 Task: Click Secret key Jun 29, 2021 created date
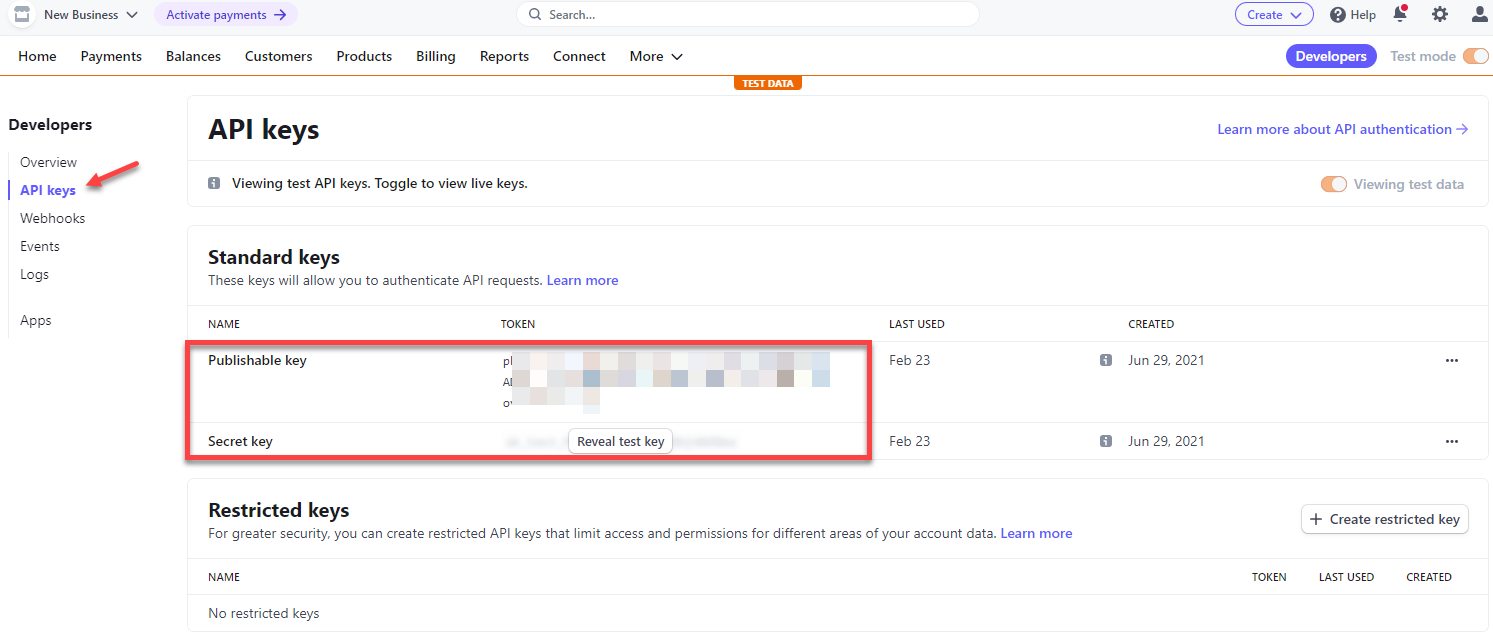[1166, 441]
